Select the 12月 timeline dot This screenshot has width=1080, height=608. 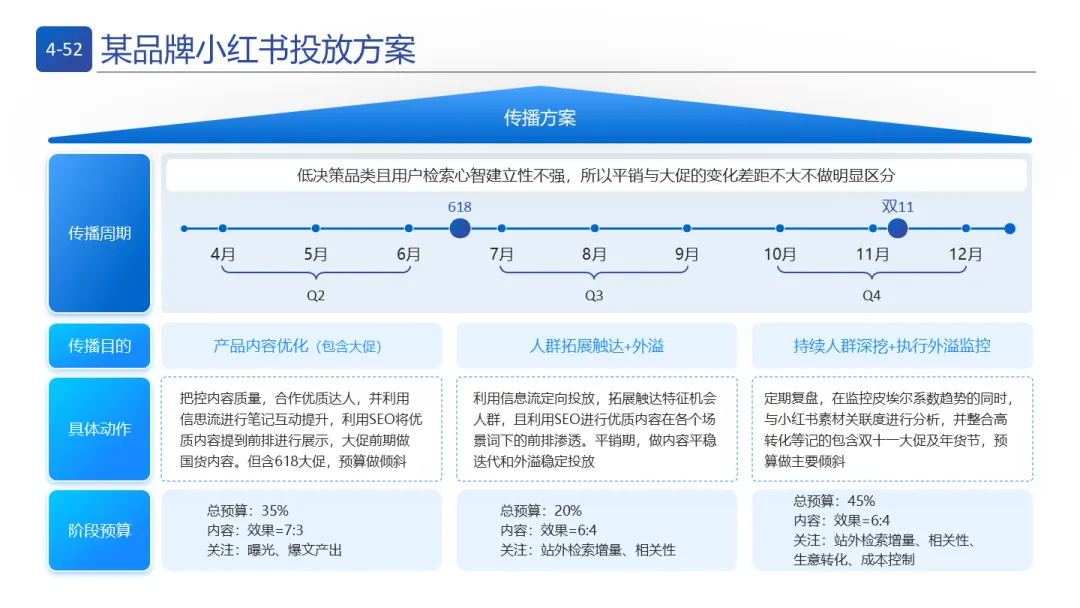[x=964, y=228]
